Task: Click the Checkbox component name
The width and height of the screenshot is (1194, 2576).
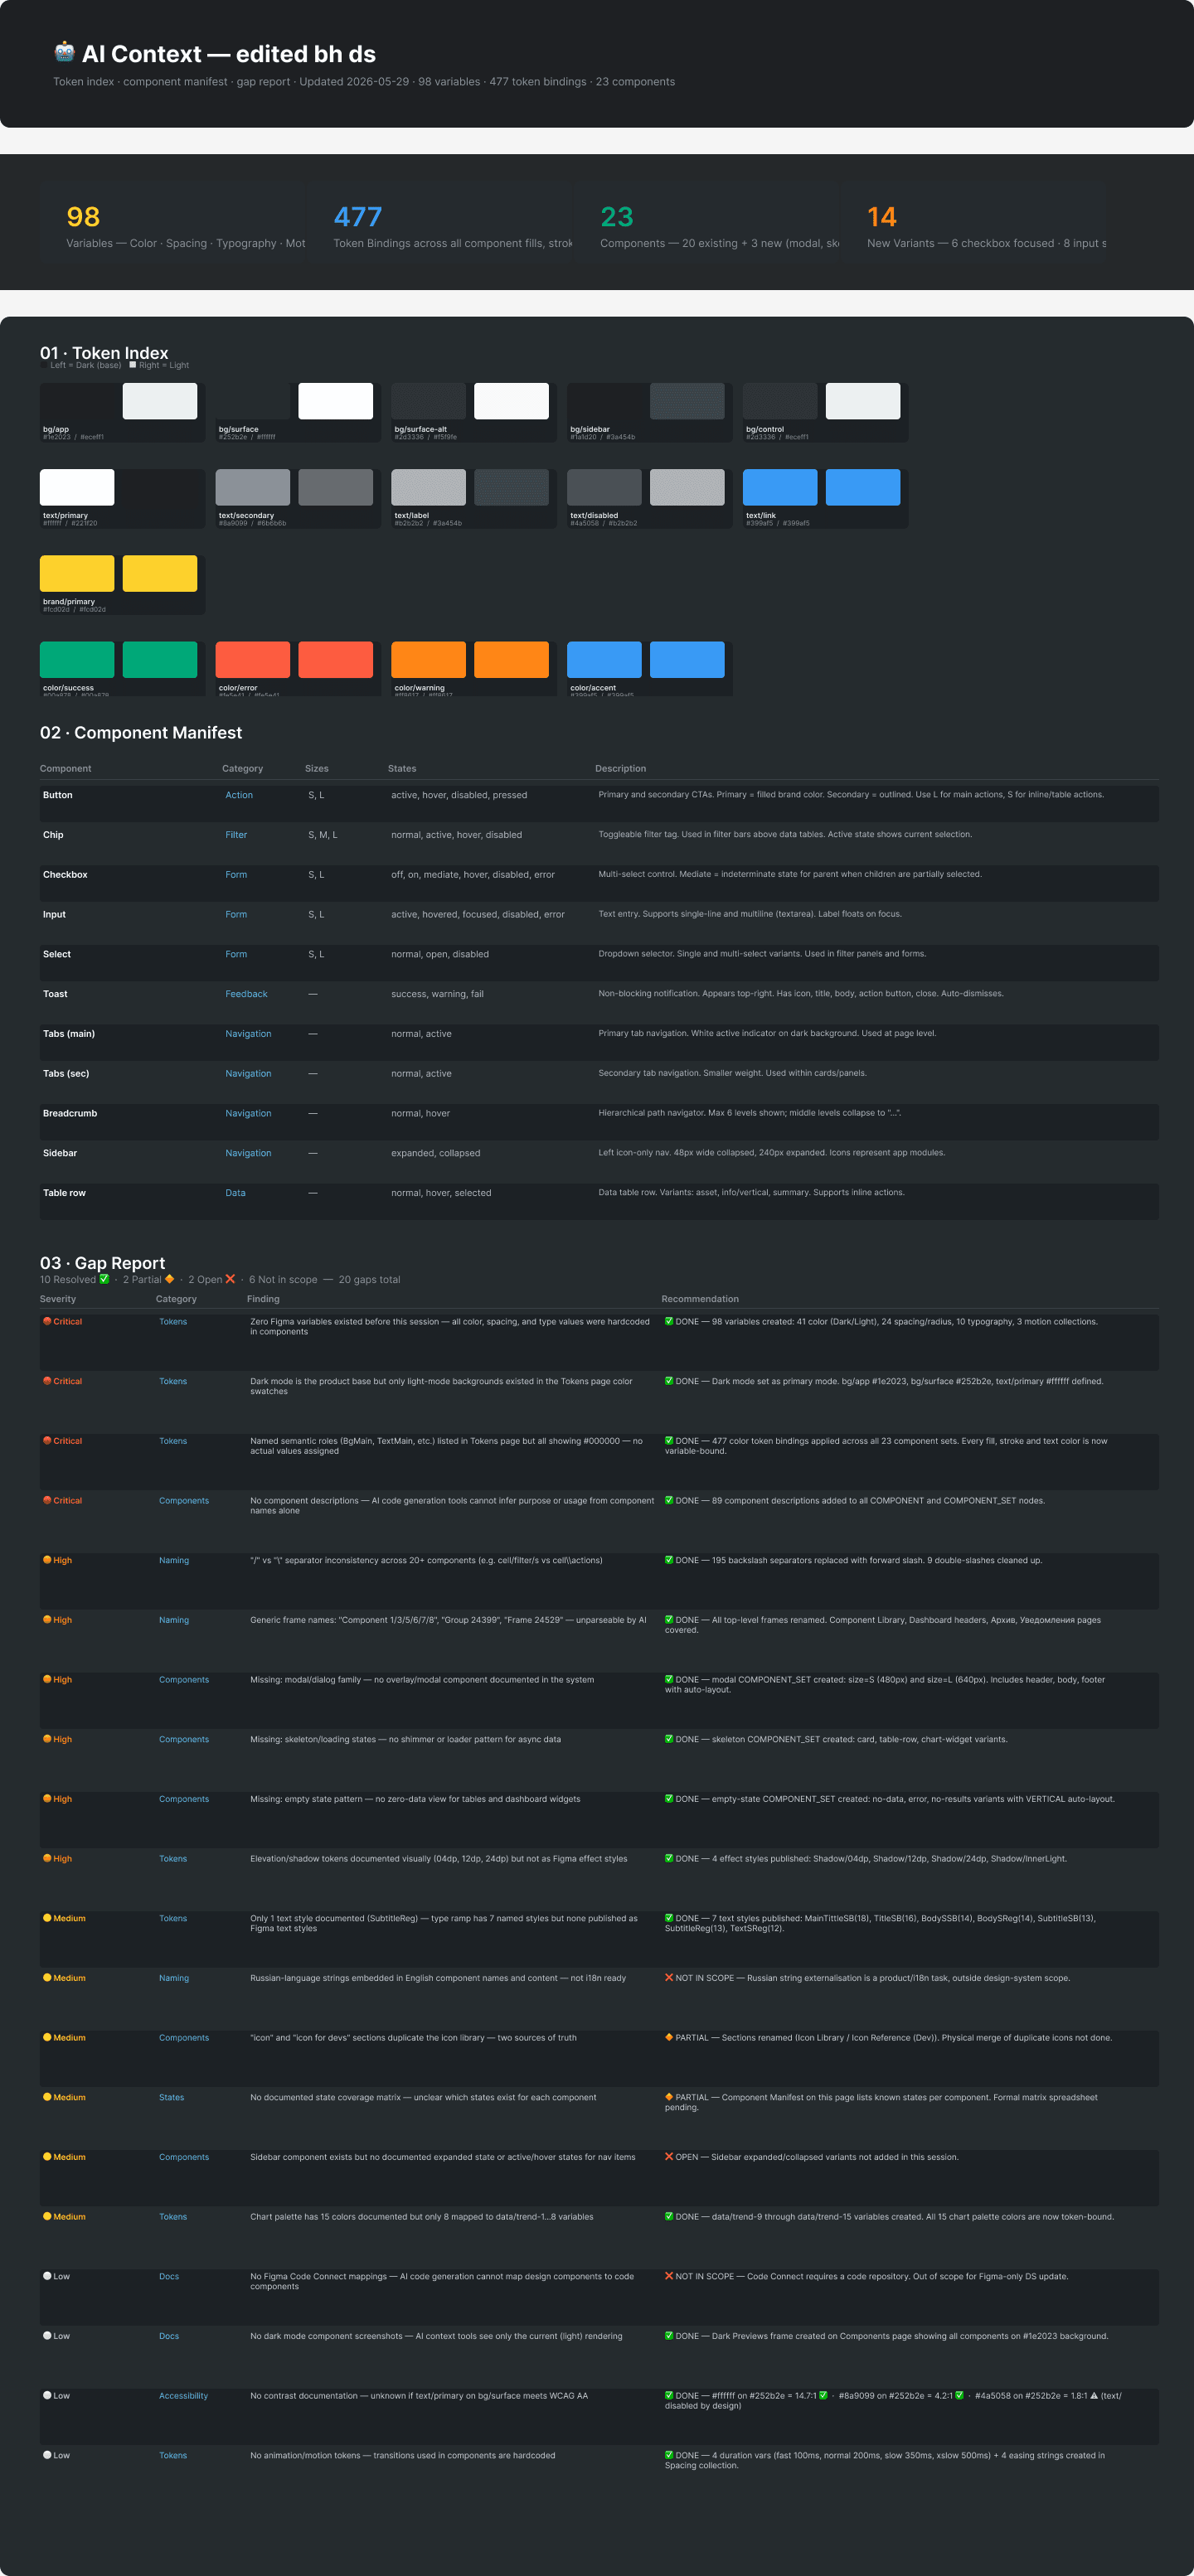Action: 65,875
